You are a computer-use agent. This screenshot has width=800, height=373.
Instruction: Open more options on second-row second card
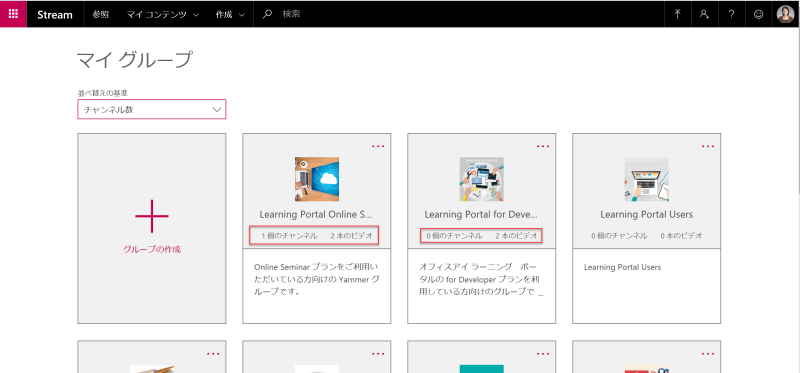[x=378, y=354]
